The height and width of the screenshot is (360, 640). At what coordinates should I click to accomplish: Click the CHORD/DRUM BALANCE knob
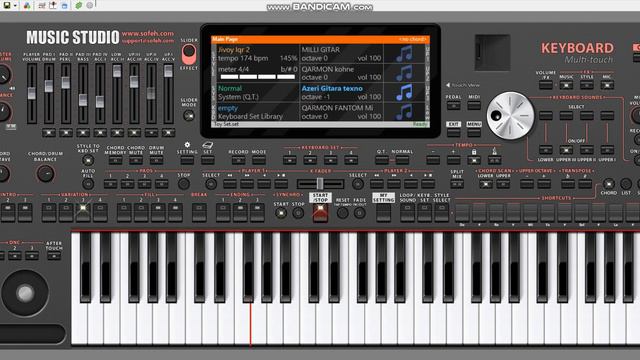point(45,173)
